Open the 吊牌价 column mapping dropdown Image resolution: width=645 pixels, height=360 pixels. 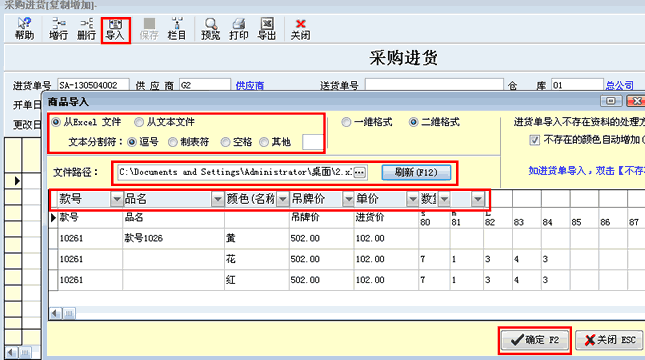[x=348, y=200]
